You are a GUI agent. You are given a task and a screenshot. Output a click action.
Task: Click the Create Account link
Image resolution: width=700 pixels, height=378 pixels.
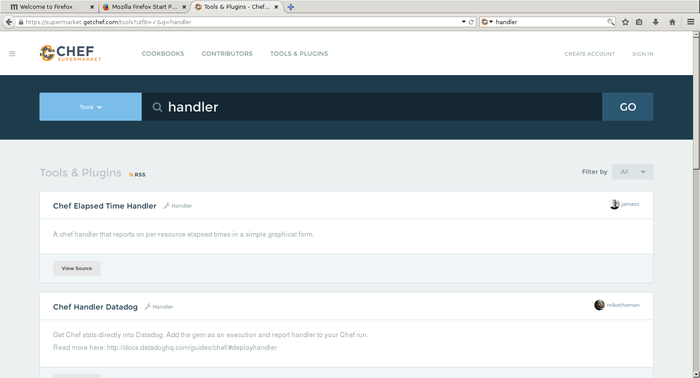click(x=589, y=54)
